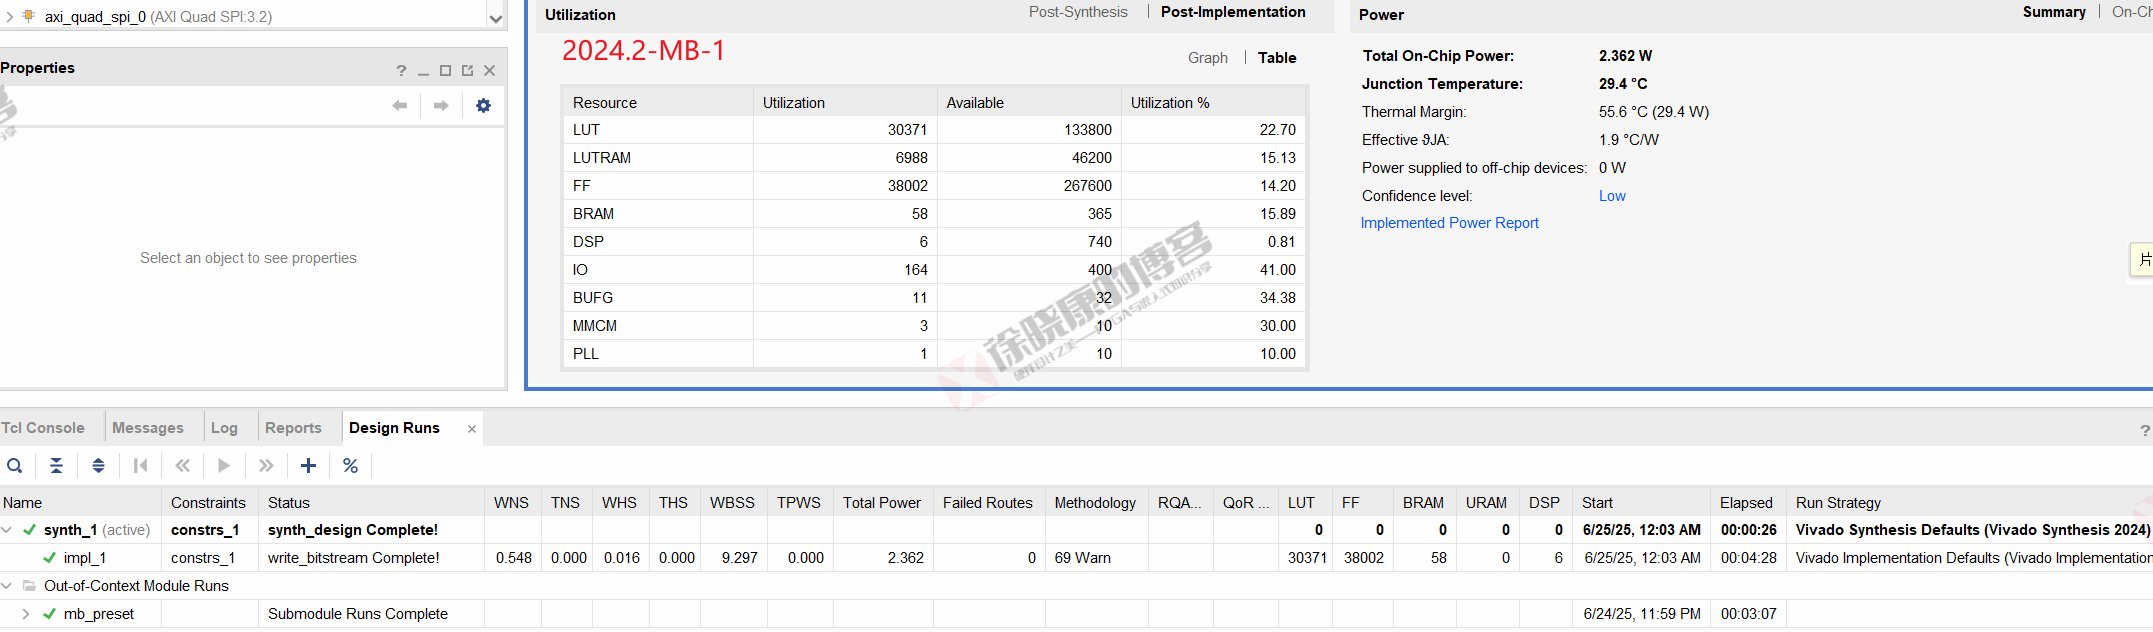
Task: Show Post-Synthesis utilization
Action: coord(1078,12)
